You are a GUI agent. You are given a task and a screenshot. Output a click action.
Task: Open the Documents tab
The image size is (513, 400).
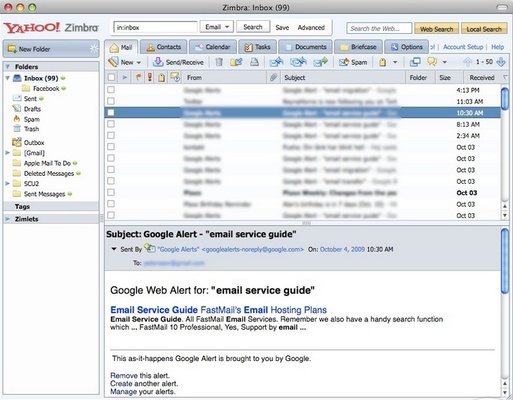pyautogui.click(x=305, y=47)
